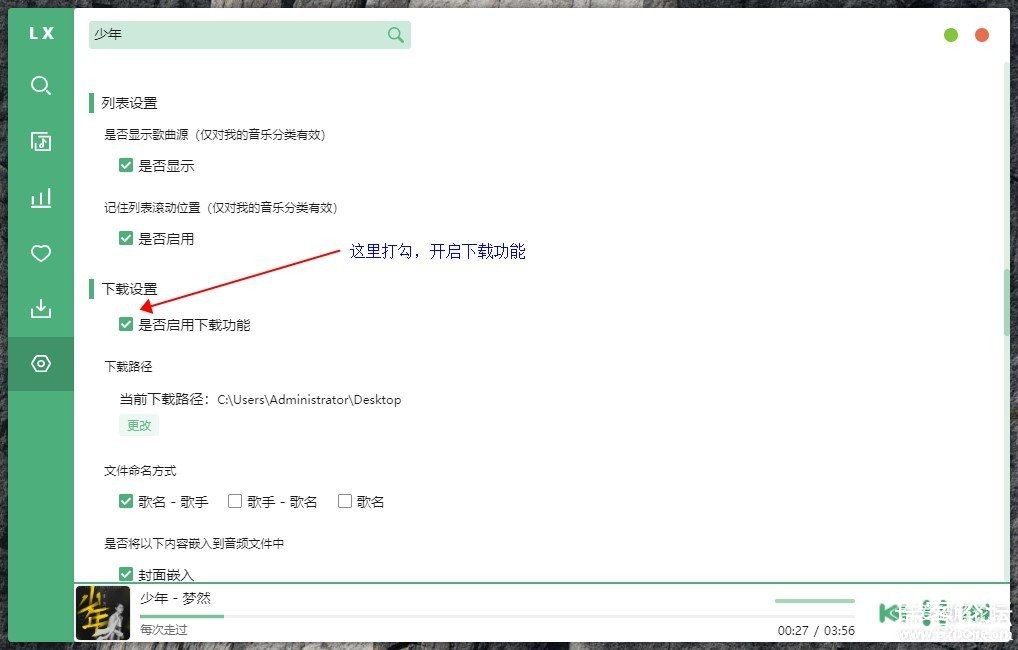This screenshot has width=1018, height=650.
Task: Click the magnifier icon in the search box
Action: (x=396, y=35)
